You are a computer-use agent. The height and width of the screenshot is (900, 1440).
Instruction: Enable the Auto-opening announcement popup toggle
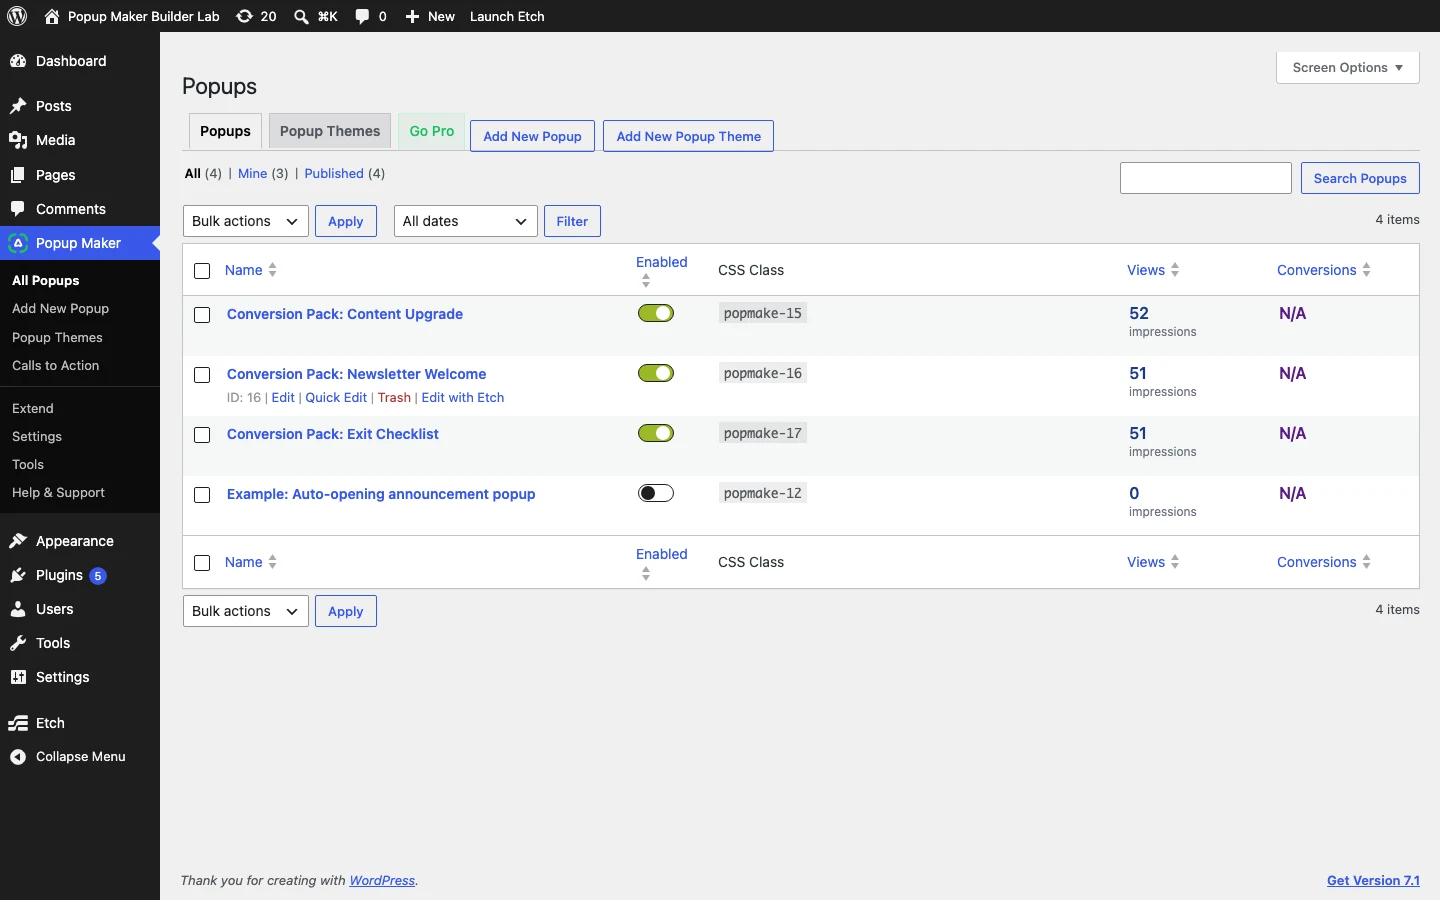656,493
